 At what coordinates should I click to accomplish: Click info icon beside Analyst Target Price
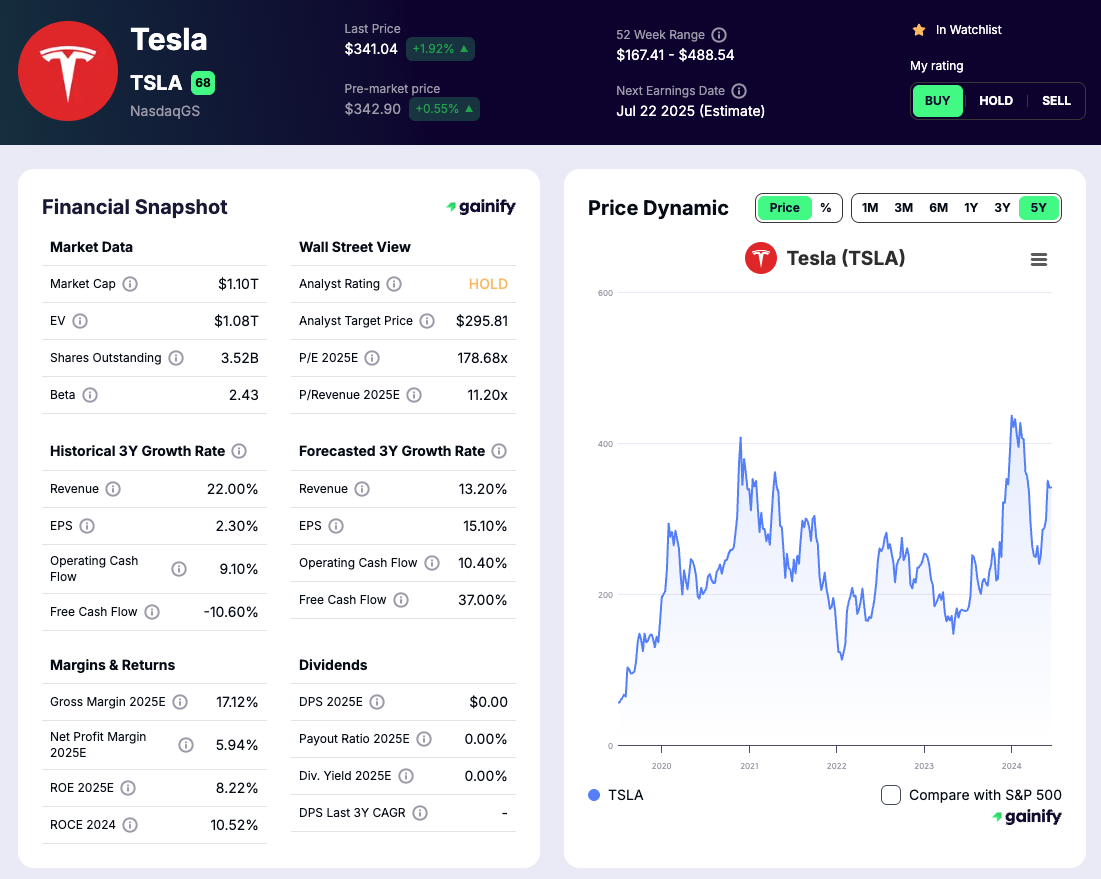click(427, 321)
